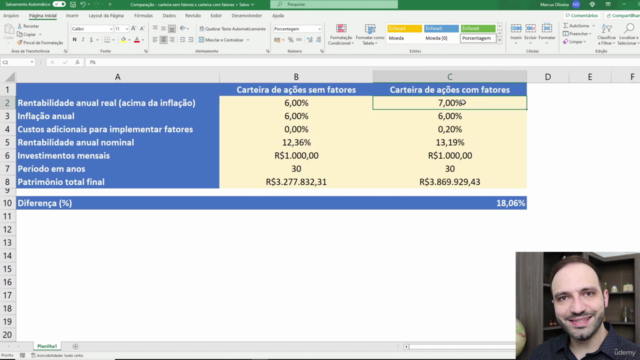
Task: Toggle the Salvamento Automático switch
Action: (59, 4)
